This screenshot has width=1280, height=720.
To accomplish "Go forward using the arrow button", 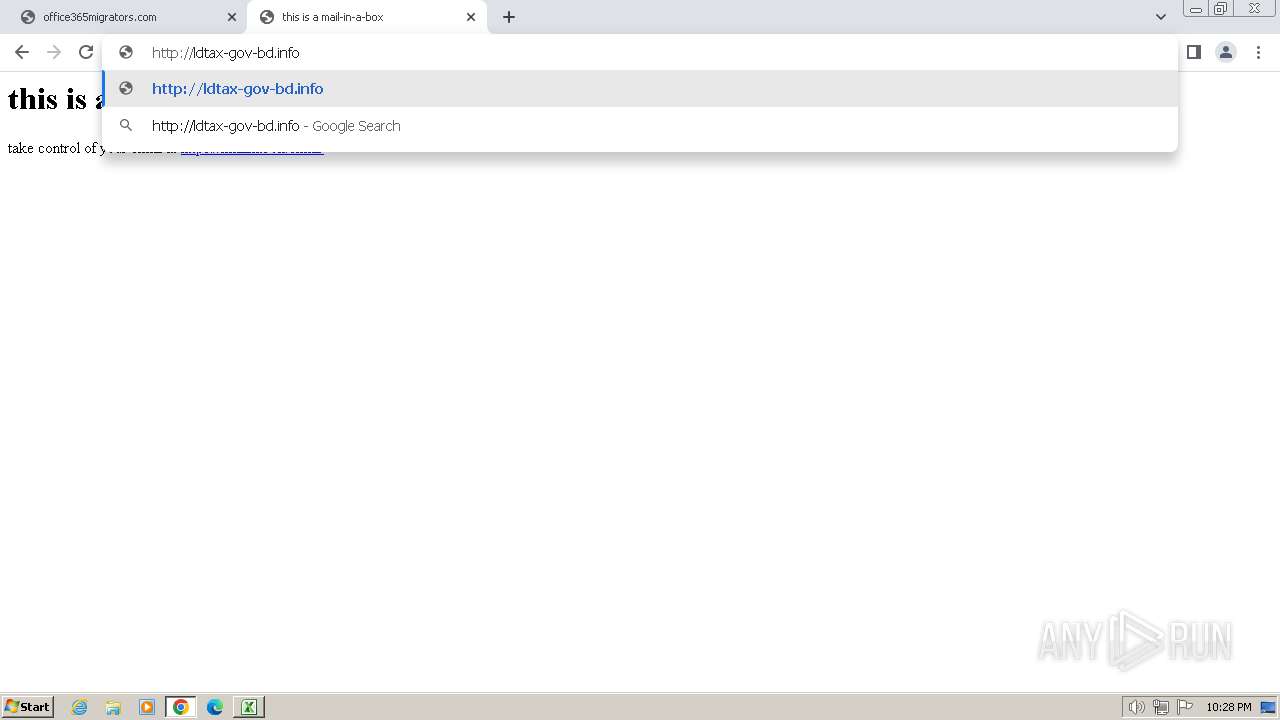I will [54, 52].
